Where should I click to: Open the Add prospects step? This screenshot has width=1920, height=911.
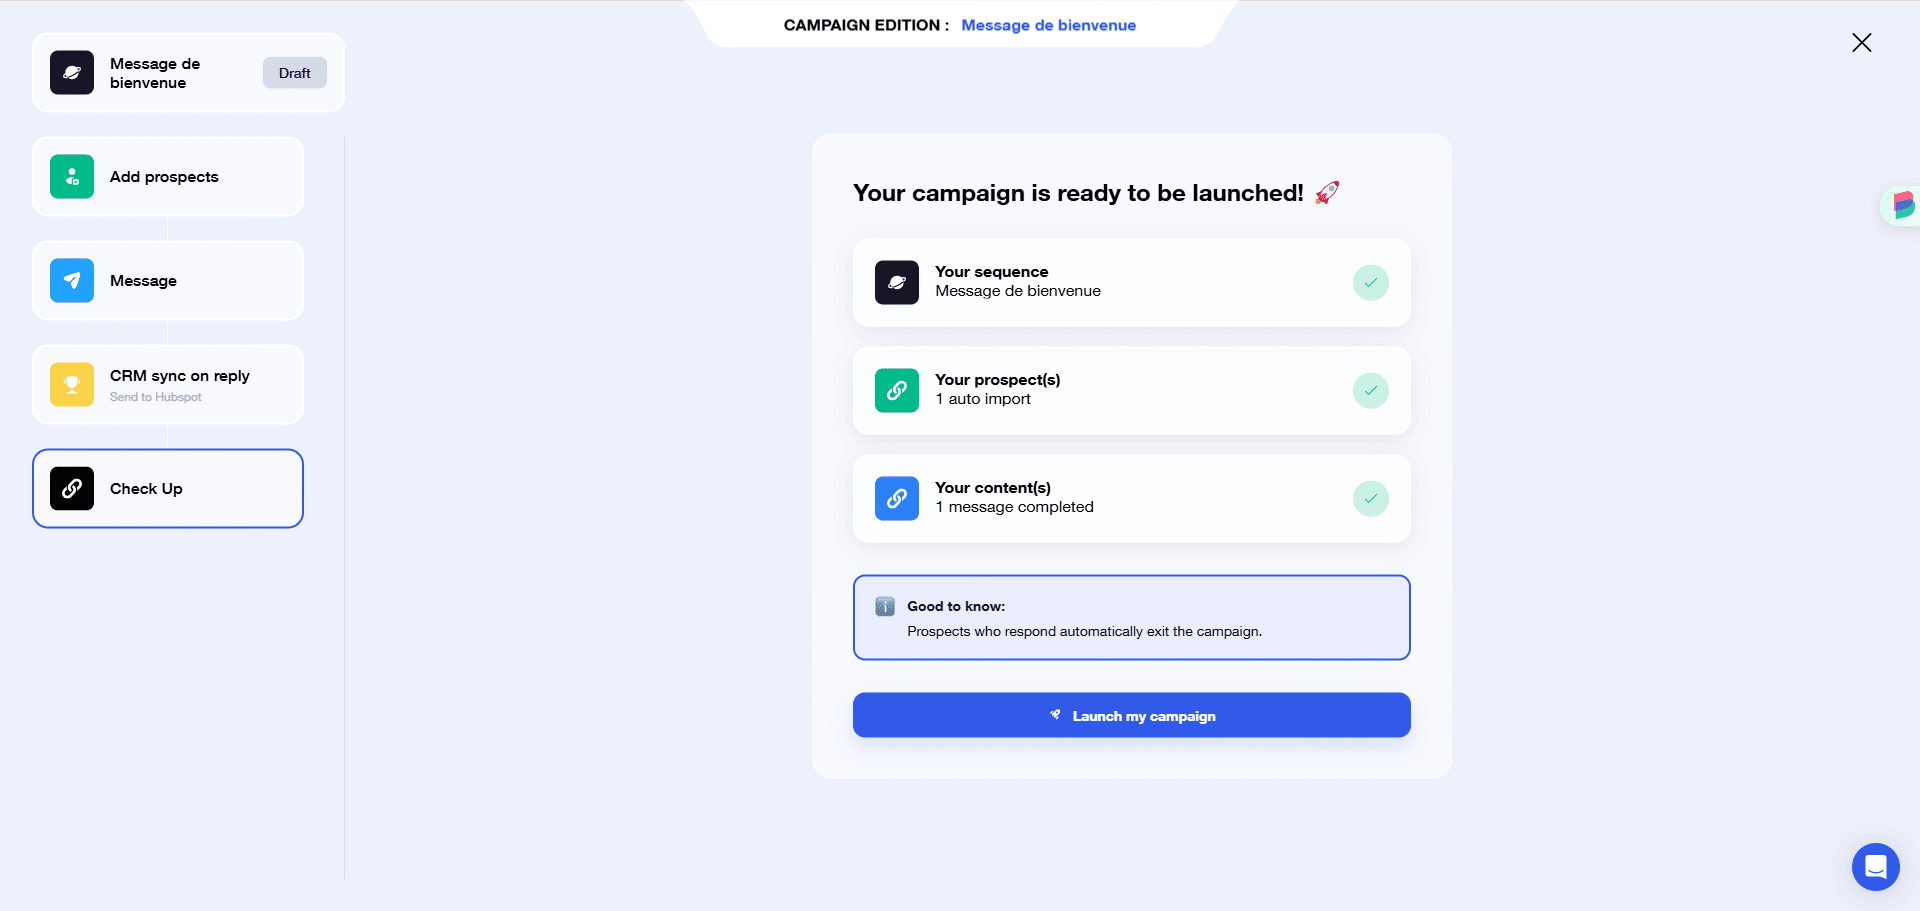(x=168, y=177)
